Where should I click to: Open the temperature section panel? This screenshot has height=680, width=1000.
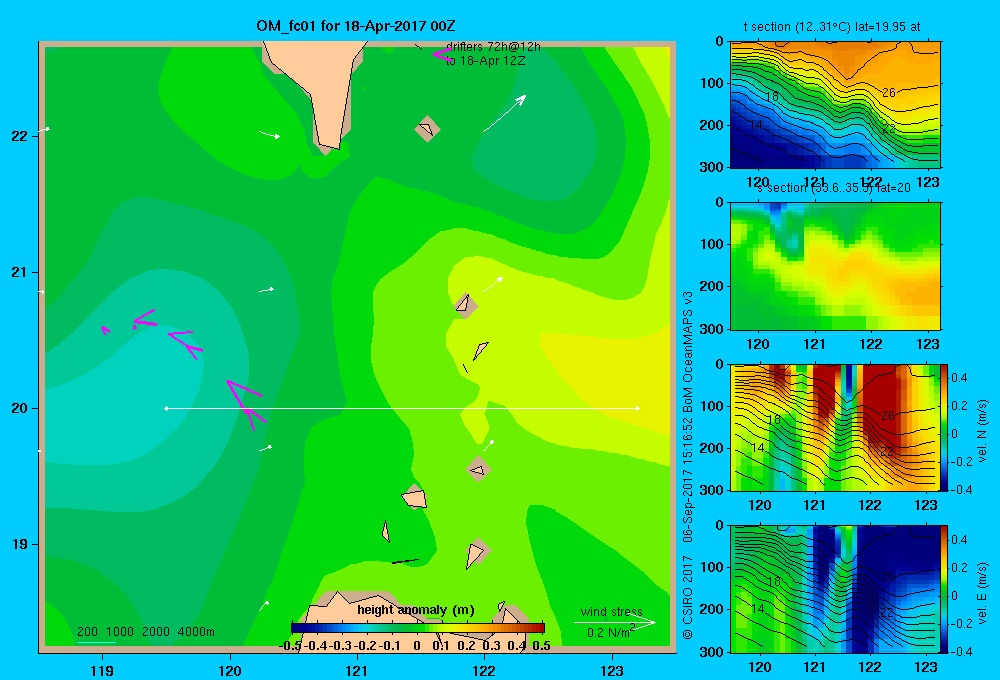tap(835, 105)
